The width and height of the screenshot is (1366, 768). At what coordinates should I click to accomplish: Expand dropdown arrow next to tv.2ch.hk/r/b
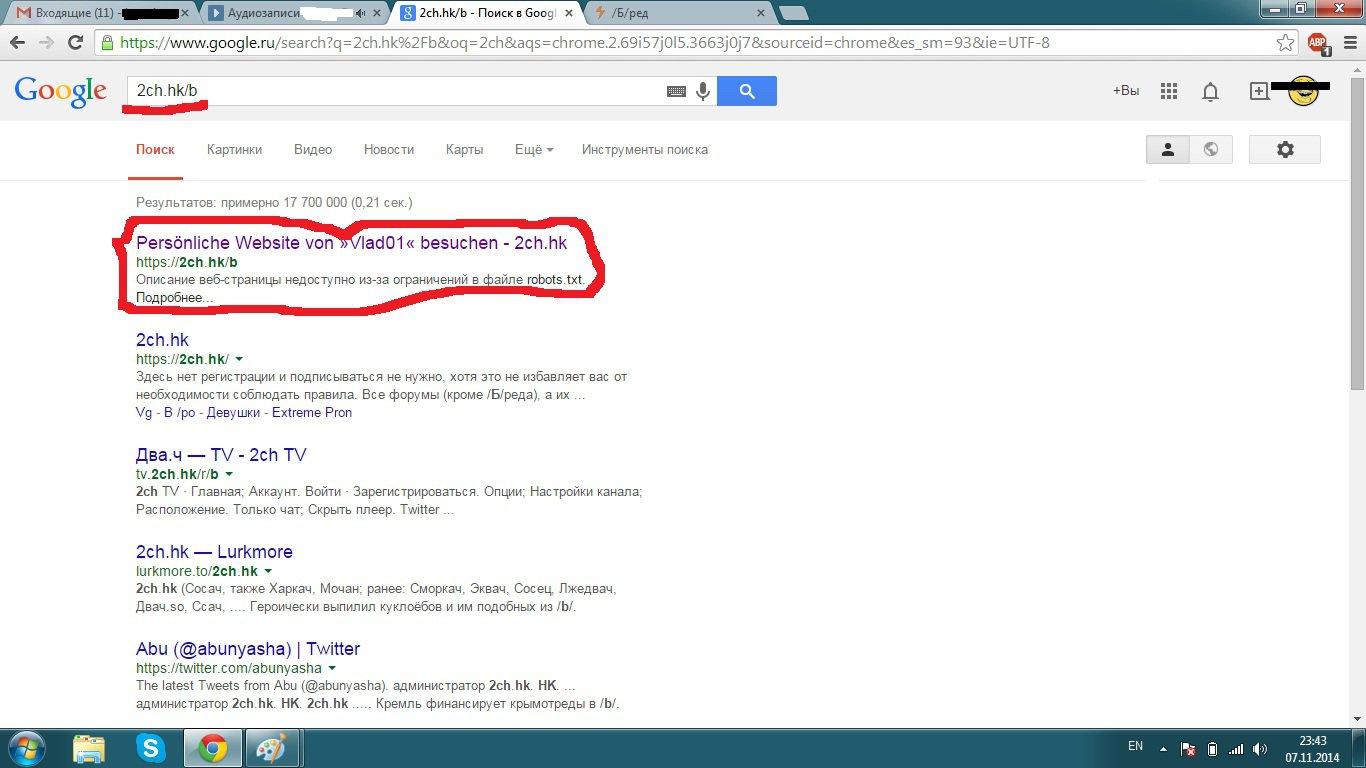click(x=229, y=474)
